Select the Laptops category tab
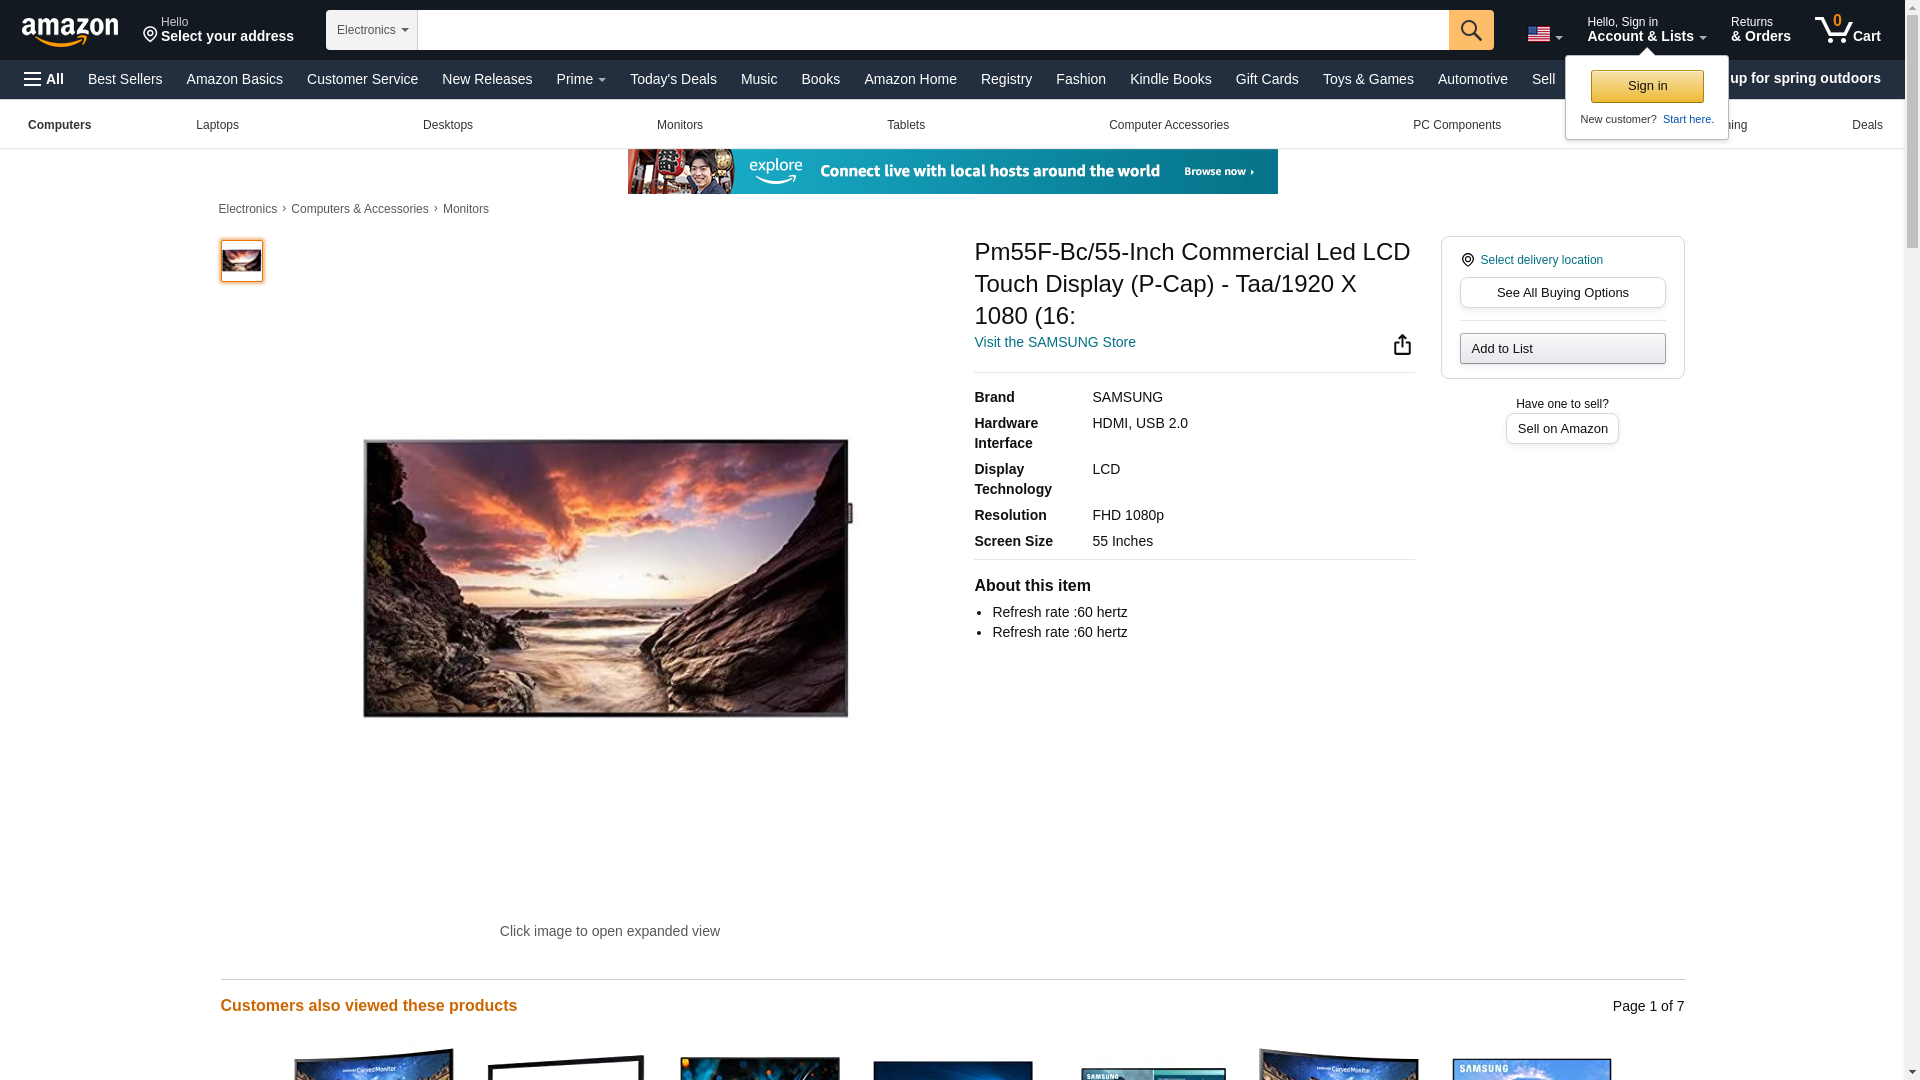Viewport: 1920px width, 1080px height. (217, 125)
